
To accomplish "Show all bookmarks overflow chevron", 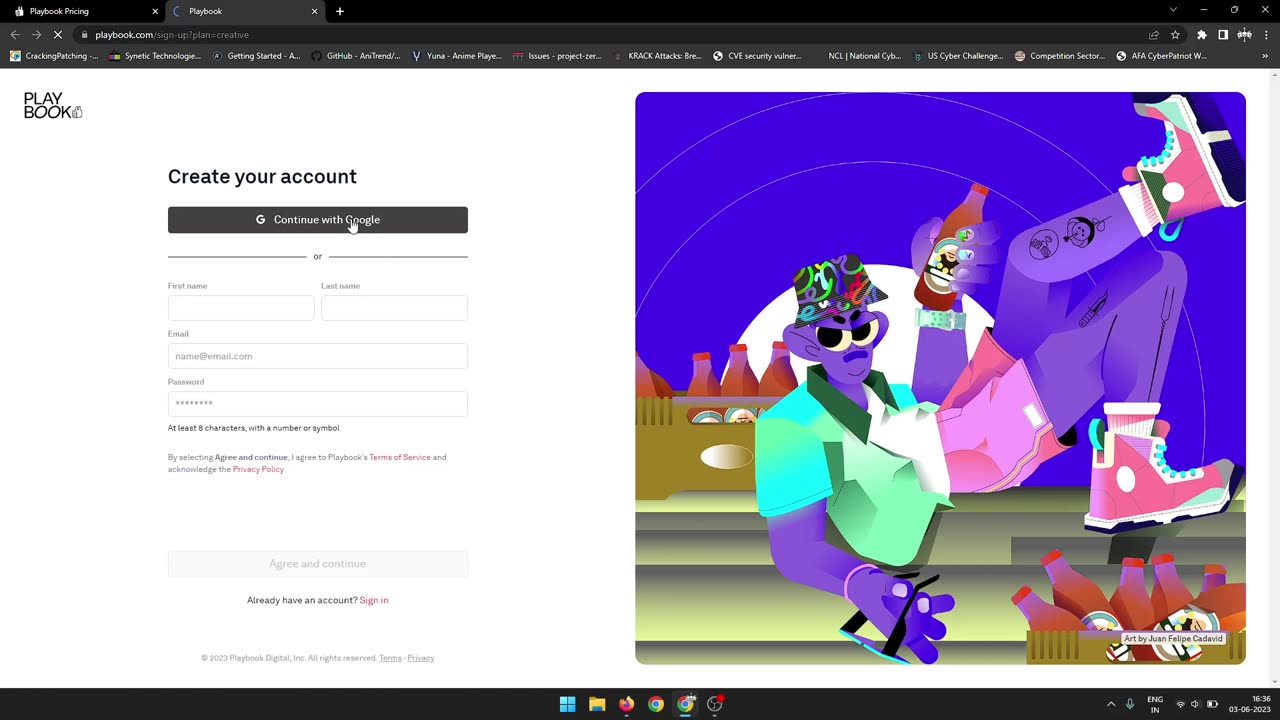I will (x=1266, y=56).
